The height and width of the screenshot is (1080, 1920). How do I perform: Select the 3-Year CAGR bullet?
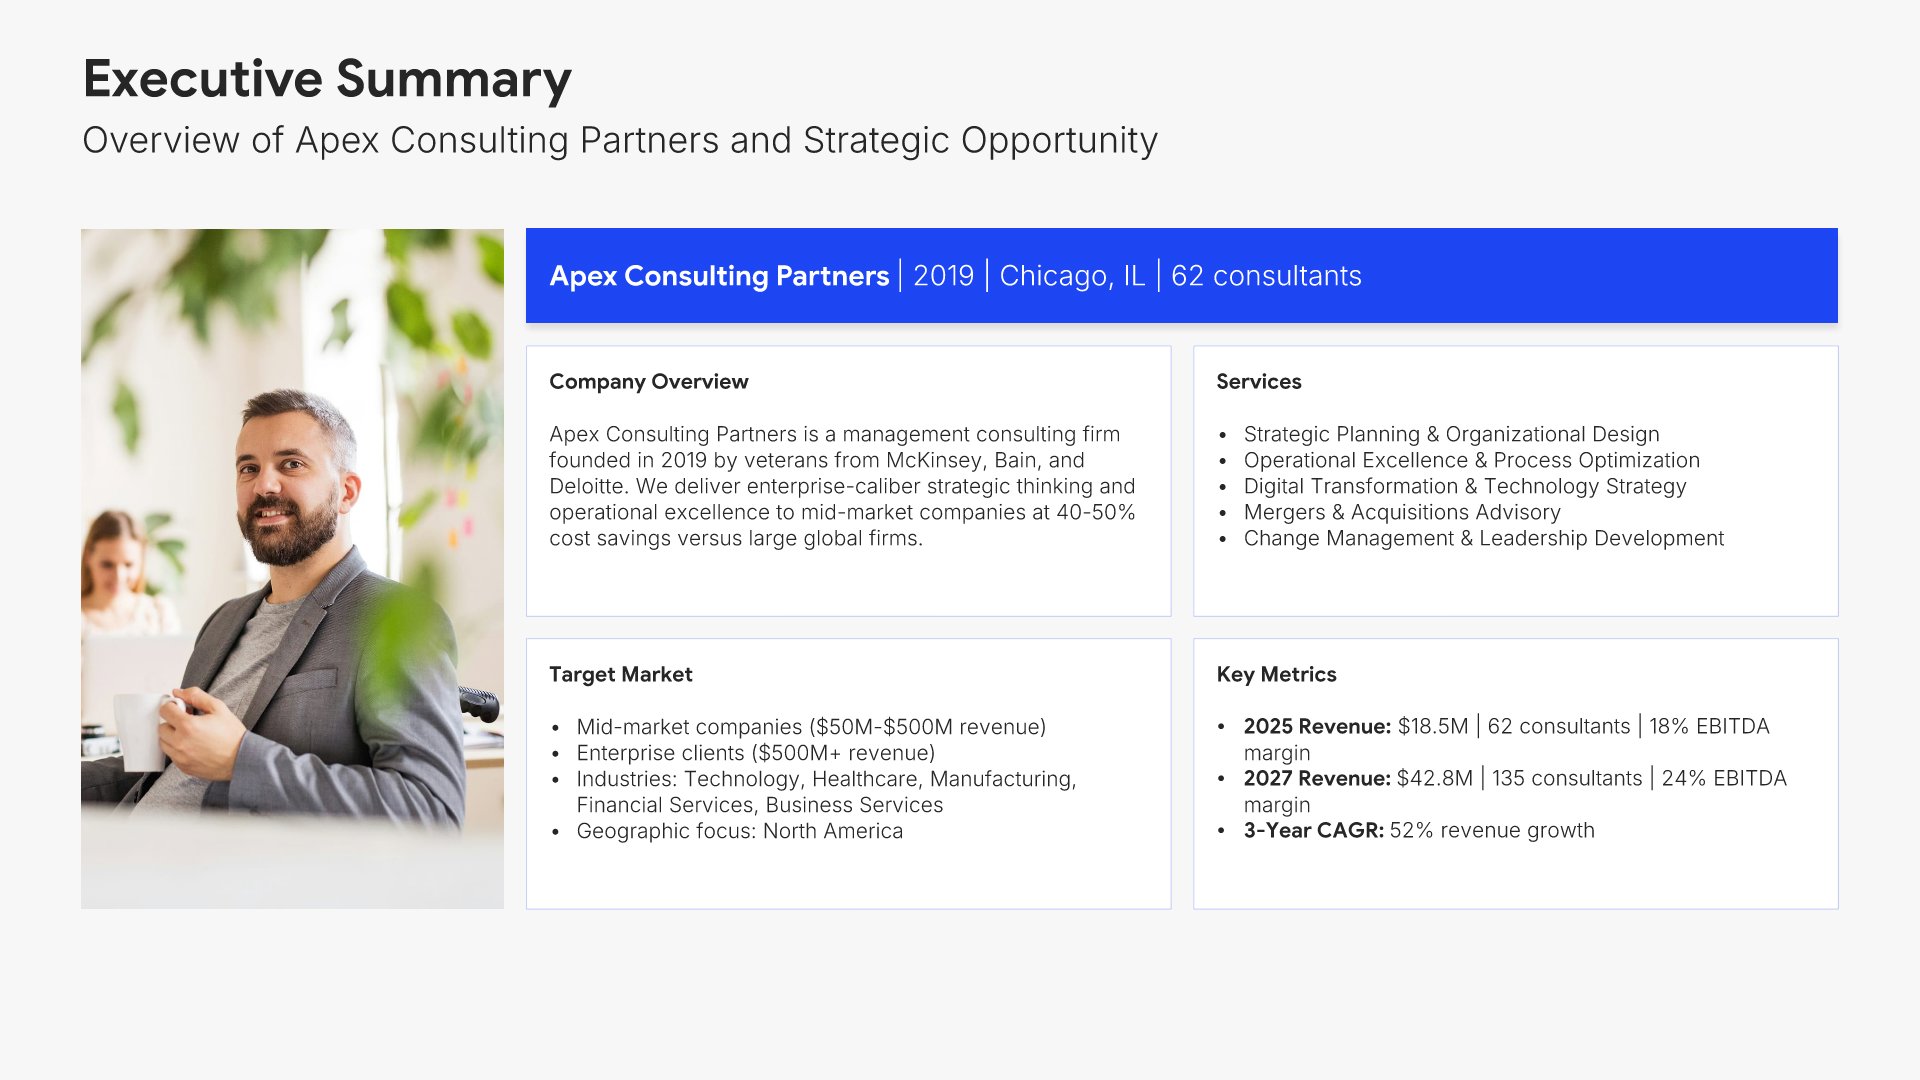coord(1418,831)
